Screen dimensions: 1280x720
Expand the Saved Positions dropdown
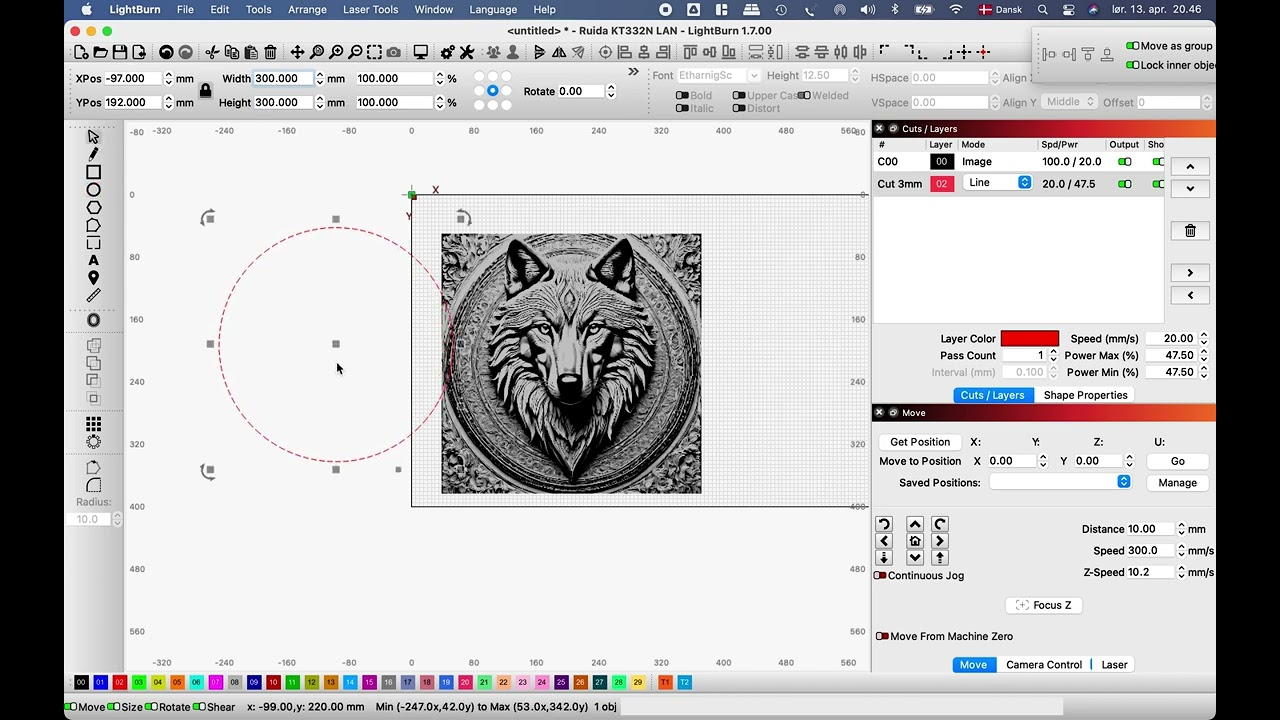1060,482
